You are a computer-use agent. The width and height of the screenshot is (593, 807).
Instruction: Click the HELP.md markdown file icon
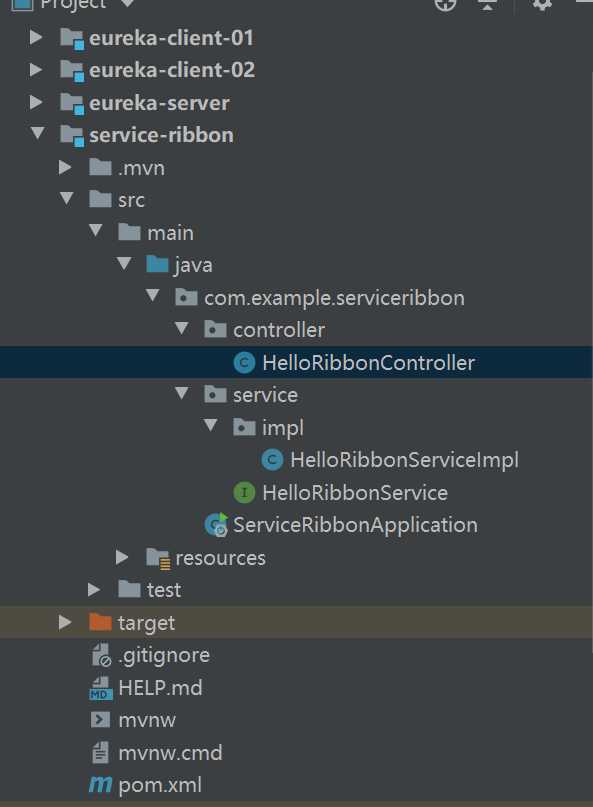tap(100, 688)
